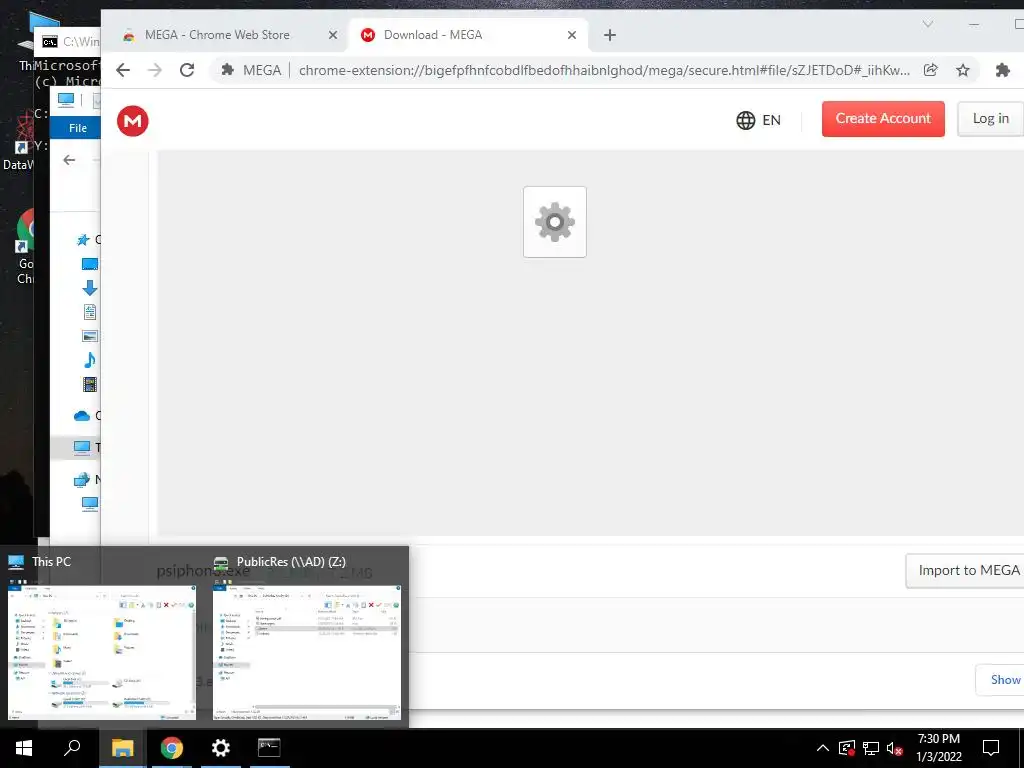This screenshot has width=1024, height=768.
Task: Select Downloads arrow in Explorer sidebar
Action: point(89,288)
